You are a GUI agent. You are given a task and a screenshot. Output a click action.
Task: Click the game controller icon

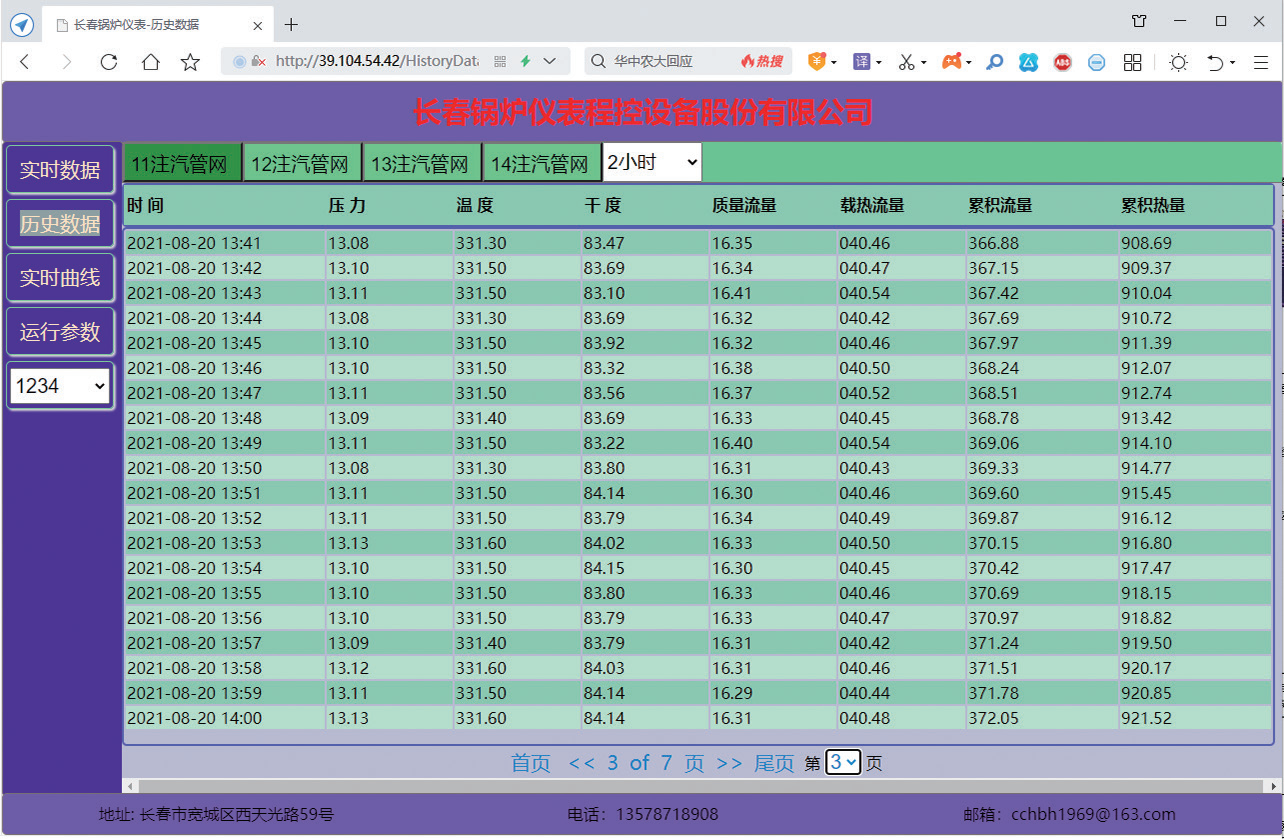pos(951,62)
